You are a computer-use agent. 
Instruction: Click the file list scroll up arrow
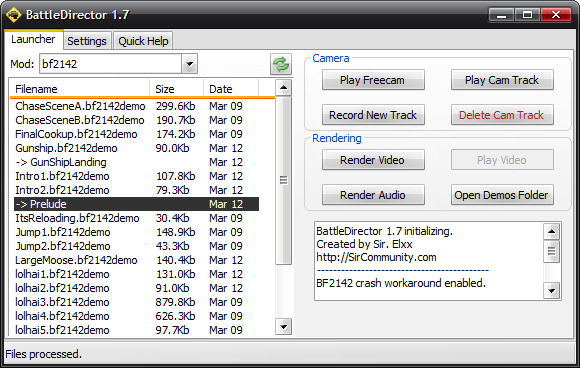click(283, 88)
